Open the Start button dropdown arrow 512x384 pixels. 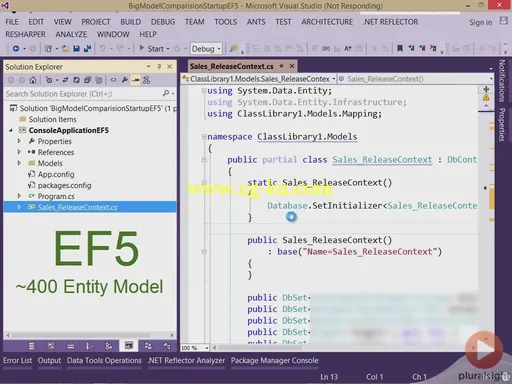coord(168,49)
